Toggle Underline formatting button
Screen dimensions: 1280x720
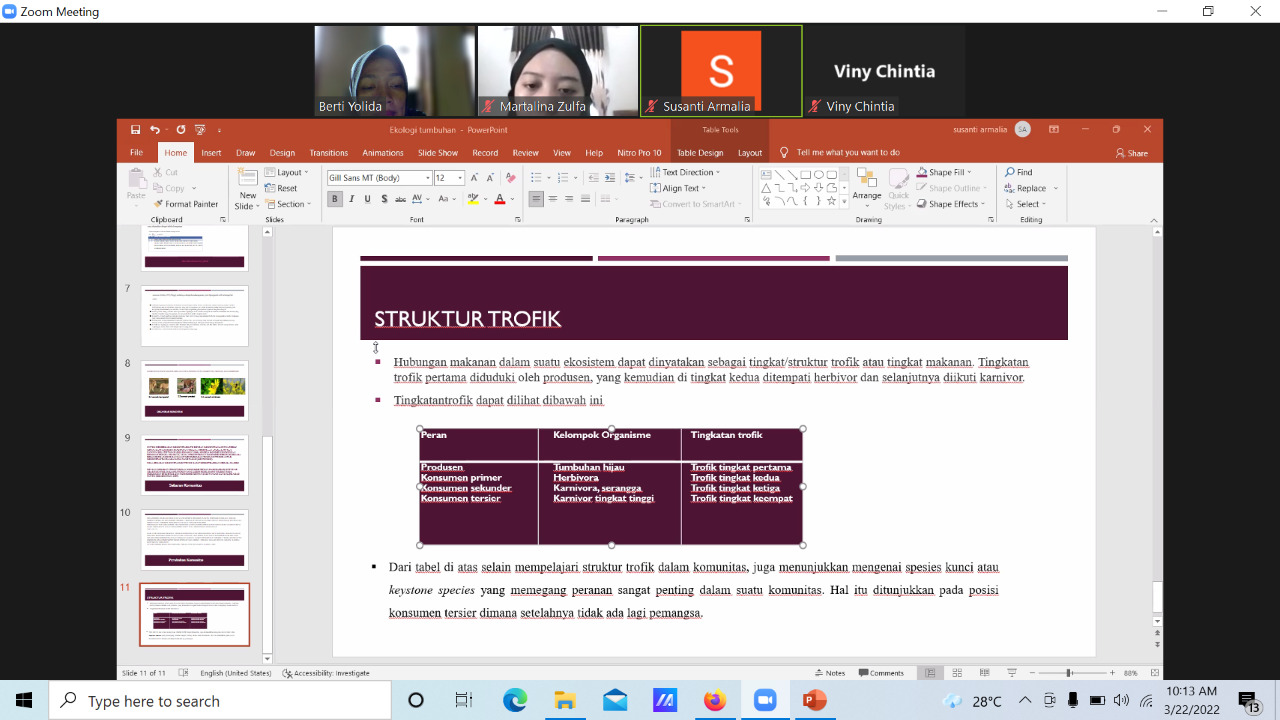tap(367, 199)
